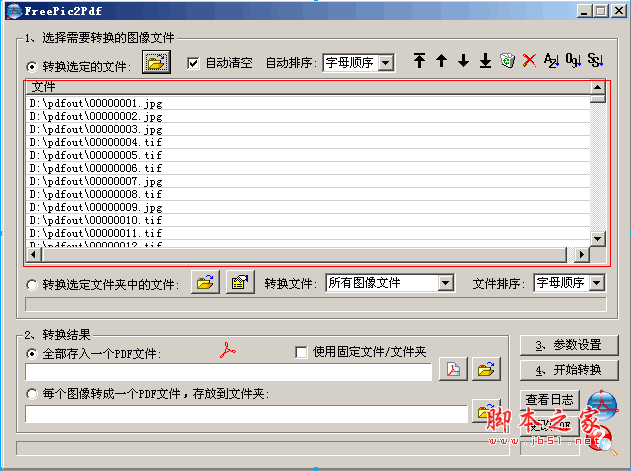Enable the 自动清空 checkbox
Screen dimensions: 631x471
[x=194, y=63]
